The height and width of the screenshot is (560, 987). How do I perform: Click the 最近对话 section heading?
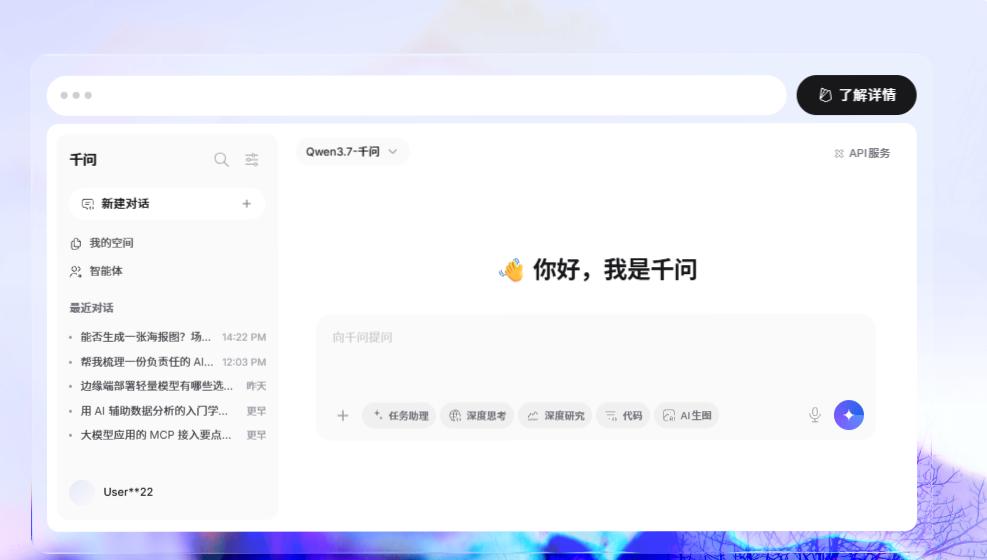point(91,308)
